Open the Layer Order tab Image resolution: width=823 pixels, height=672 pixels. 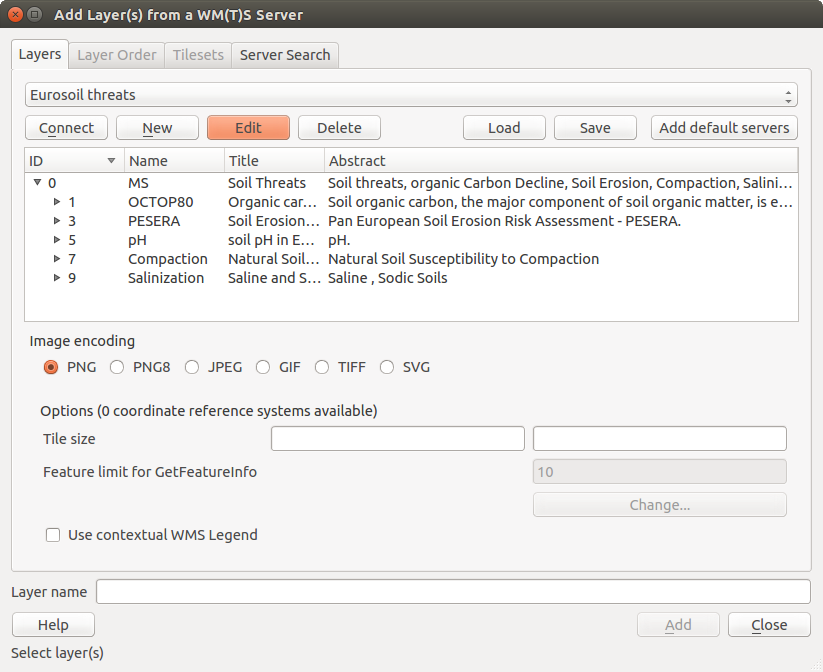(117, 55)
